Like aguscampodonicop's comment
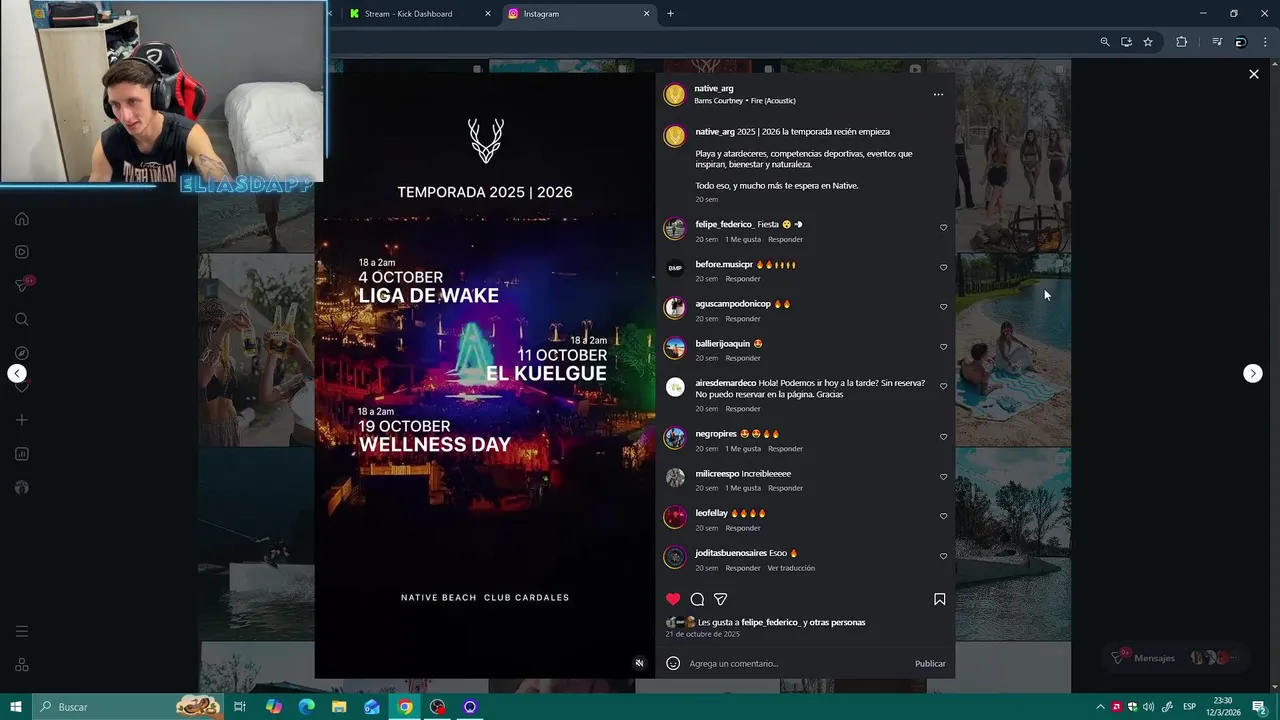Image resolution: width=1280 pixels, height=720 pixels. 943,307
